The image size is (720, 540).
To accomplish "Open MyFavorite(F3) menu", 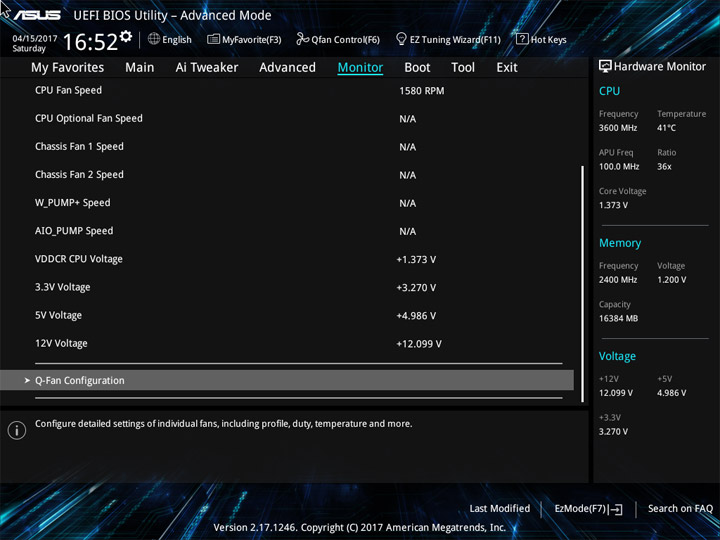I will point(252,40).
